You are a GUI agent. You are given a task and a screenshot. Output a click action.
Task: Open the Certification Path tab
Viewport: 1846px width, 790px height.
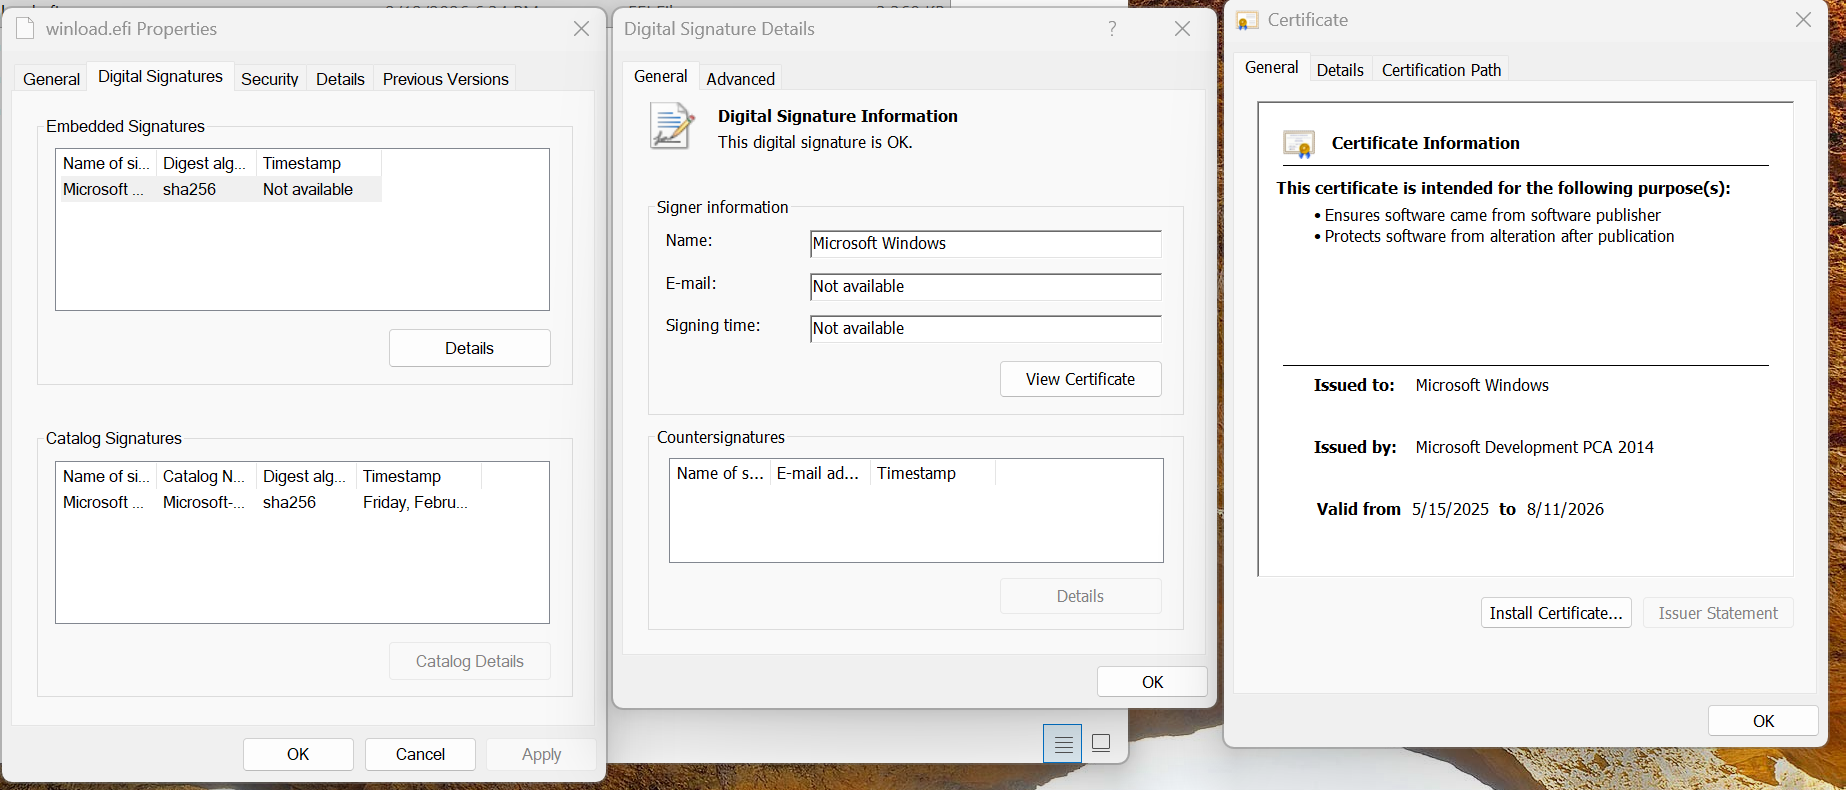(1441, 70)
